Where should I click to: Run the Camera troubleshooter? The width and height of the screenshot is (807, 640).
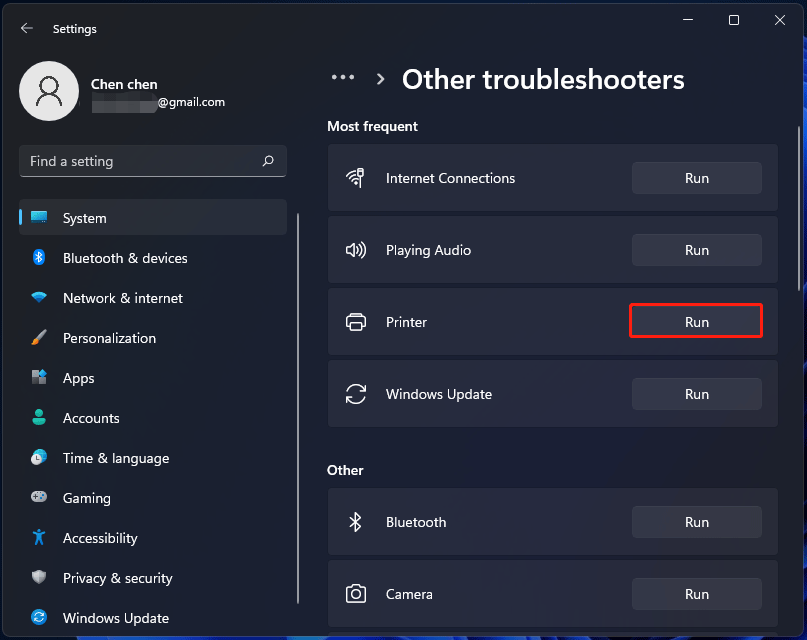[x=696, y=594]
